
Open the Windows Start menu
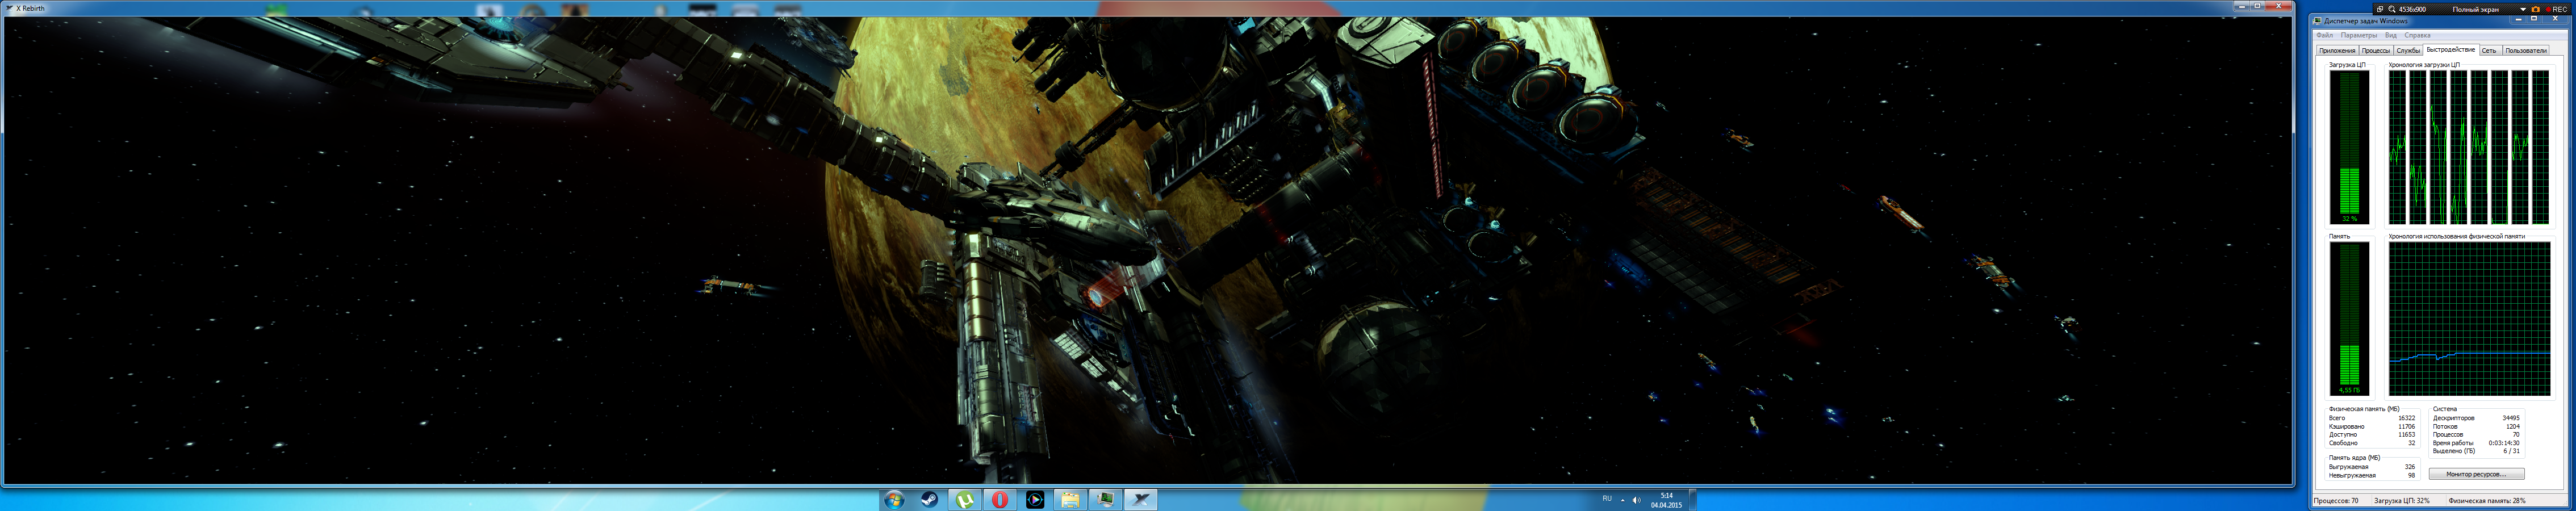pyautogui.click(x=894, y=499)
